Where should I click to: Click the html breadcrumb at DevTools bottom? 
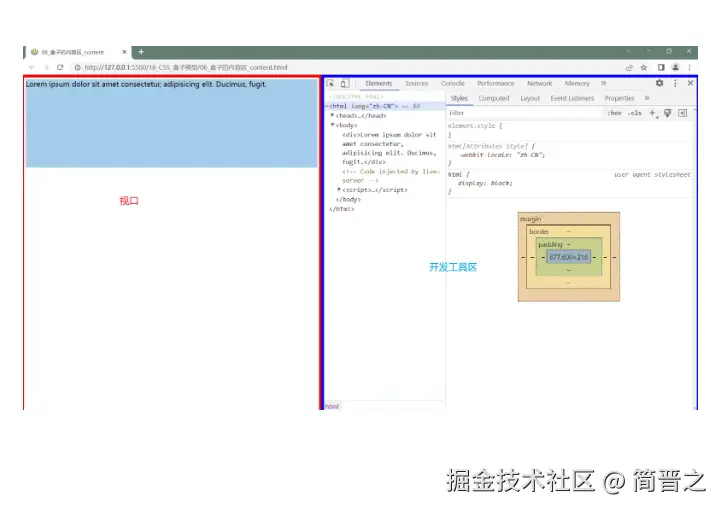(332, 406)
